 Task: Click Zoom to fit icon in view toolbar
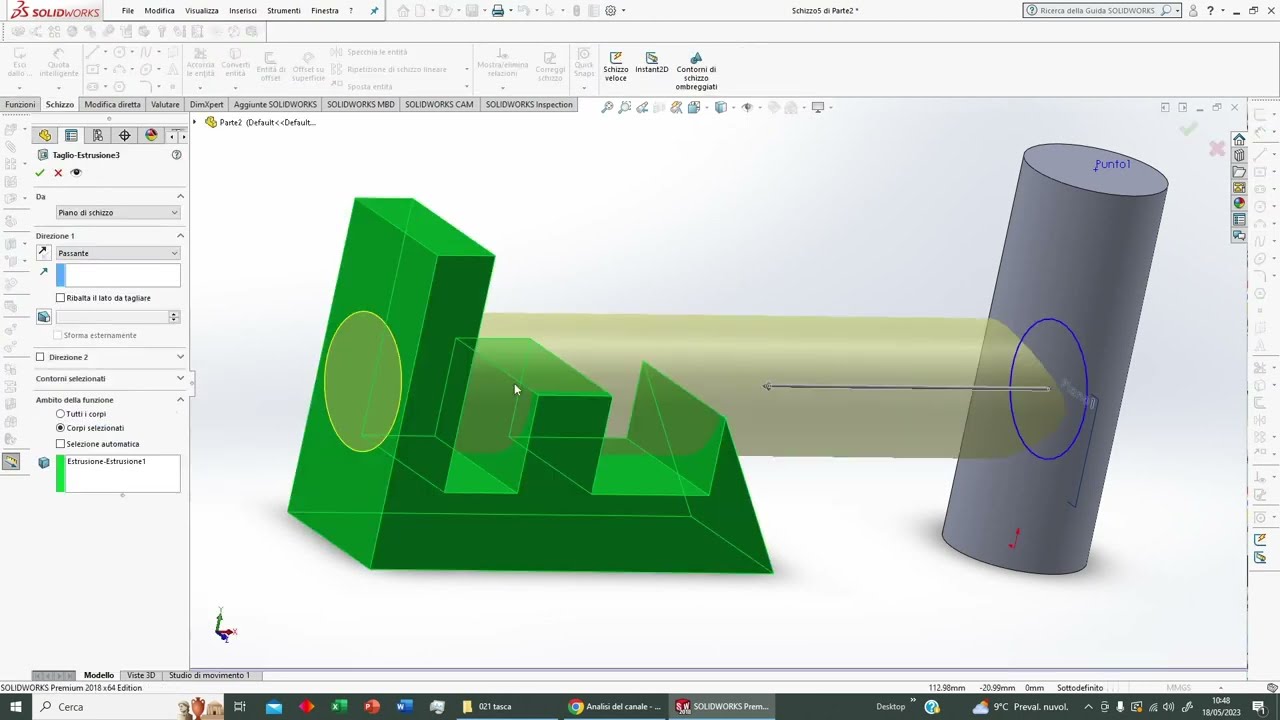[607, 107]
